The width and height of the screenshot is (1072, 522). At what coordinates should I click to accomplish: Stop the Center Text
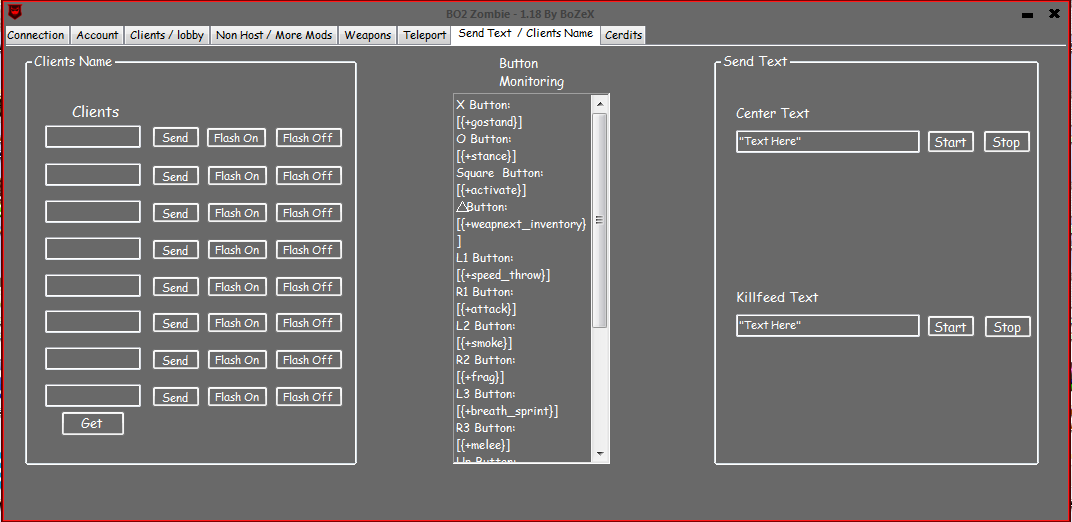[x=1006, y=142]
